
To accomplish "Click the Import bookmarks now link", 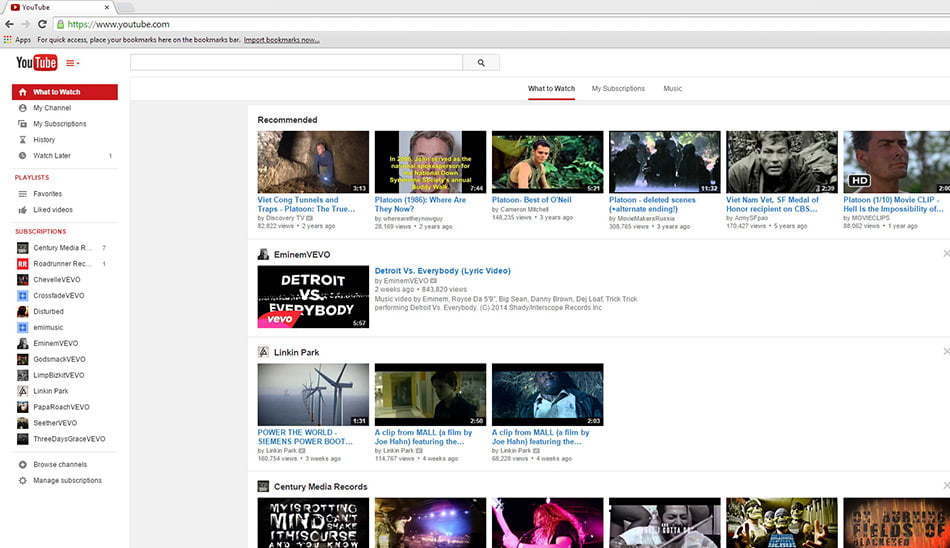I will coord(282,40).
